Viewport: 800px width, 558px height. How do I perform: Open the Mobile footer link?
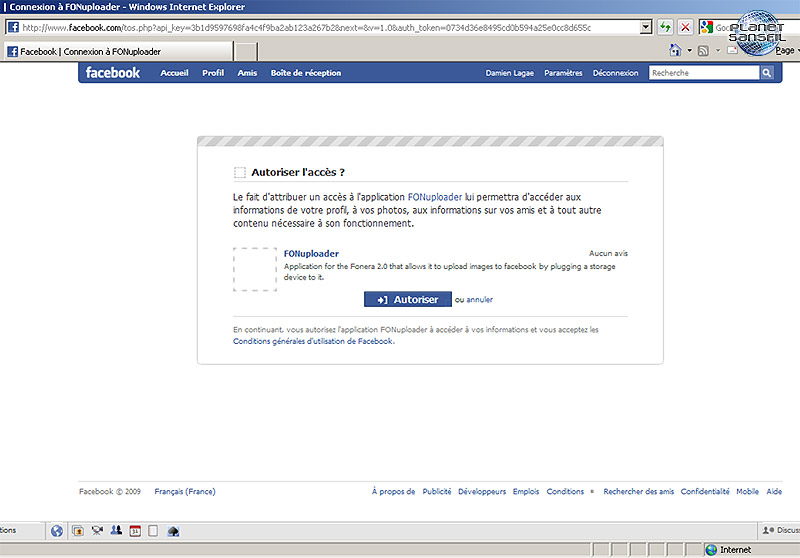click(747, 491)
